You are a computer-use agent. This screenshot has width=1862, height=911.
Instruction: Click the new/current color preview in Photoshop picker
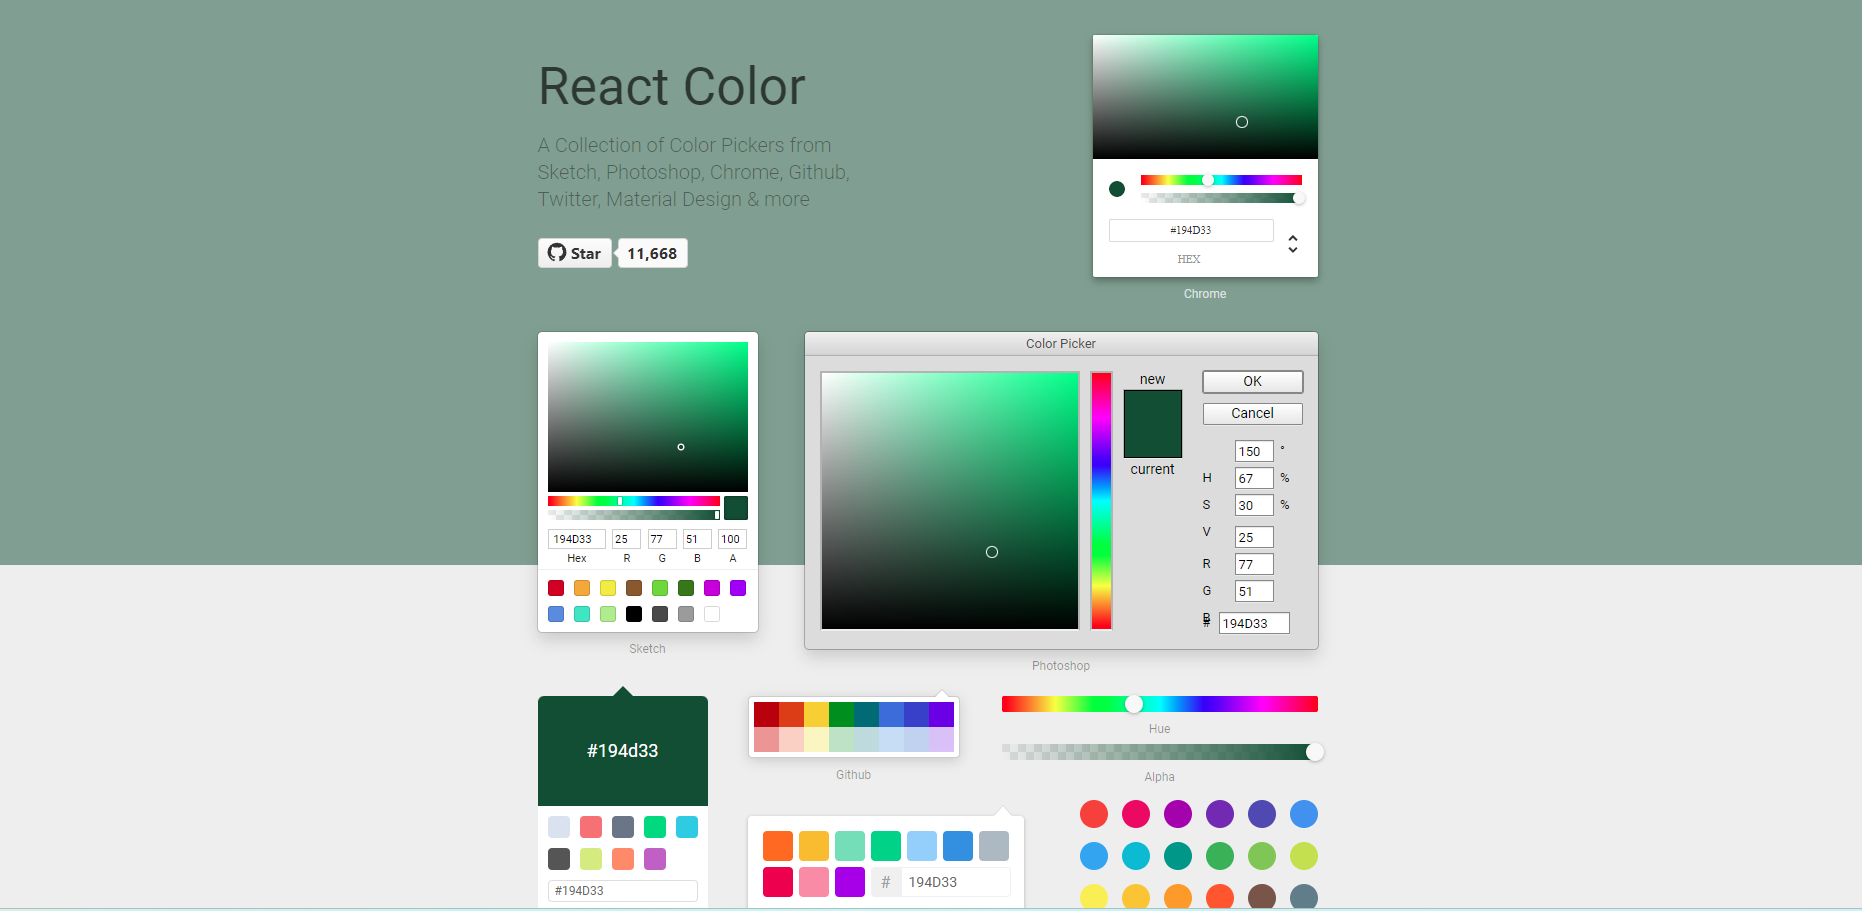point(1153,424)
